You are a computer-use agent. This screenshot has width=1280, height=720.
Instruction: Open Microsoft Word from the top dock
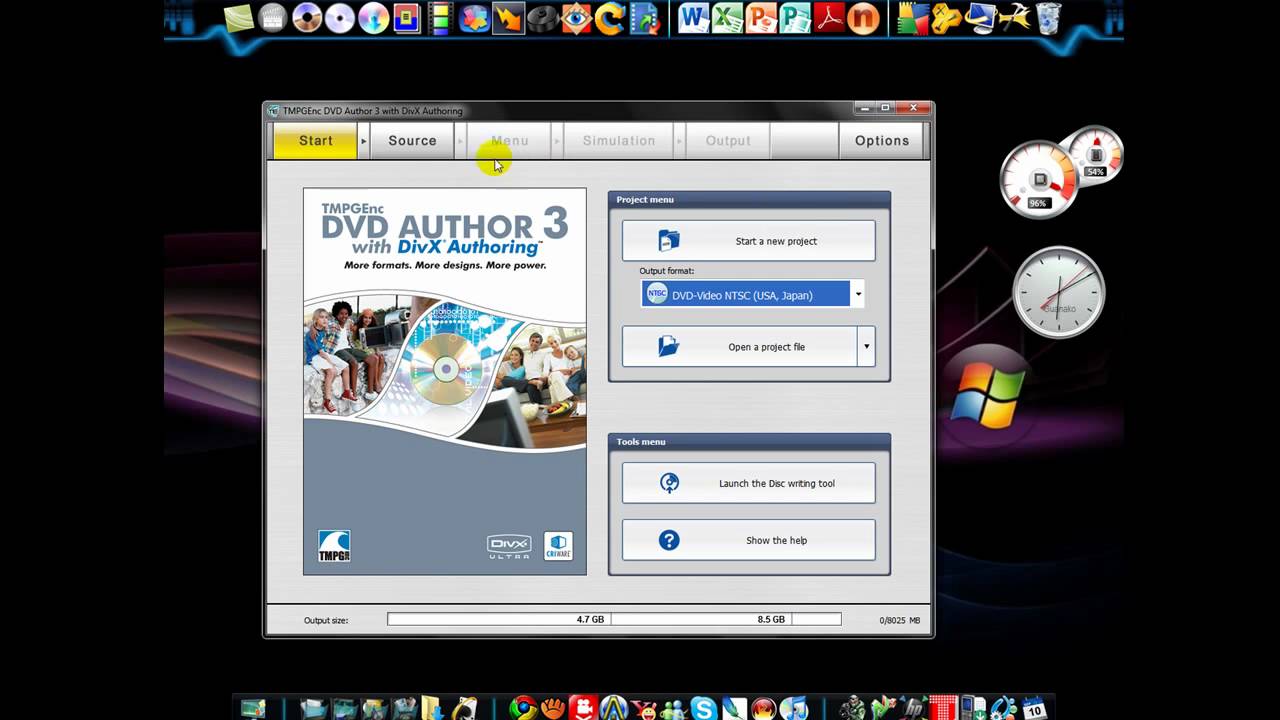[693, 18]
